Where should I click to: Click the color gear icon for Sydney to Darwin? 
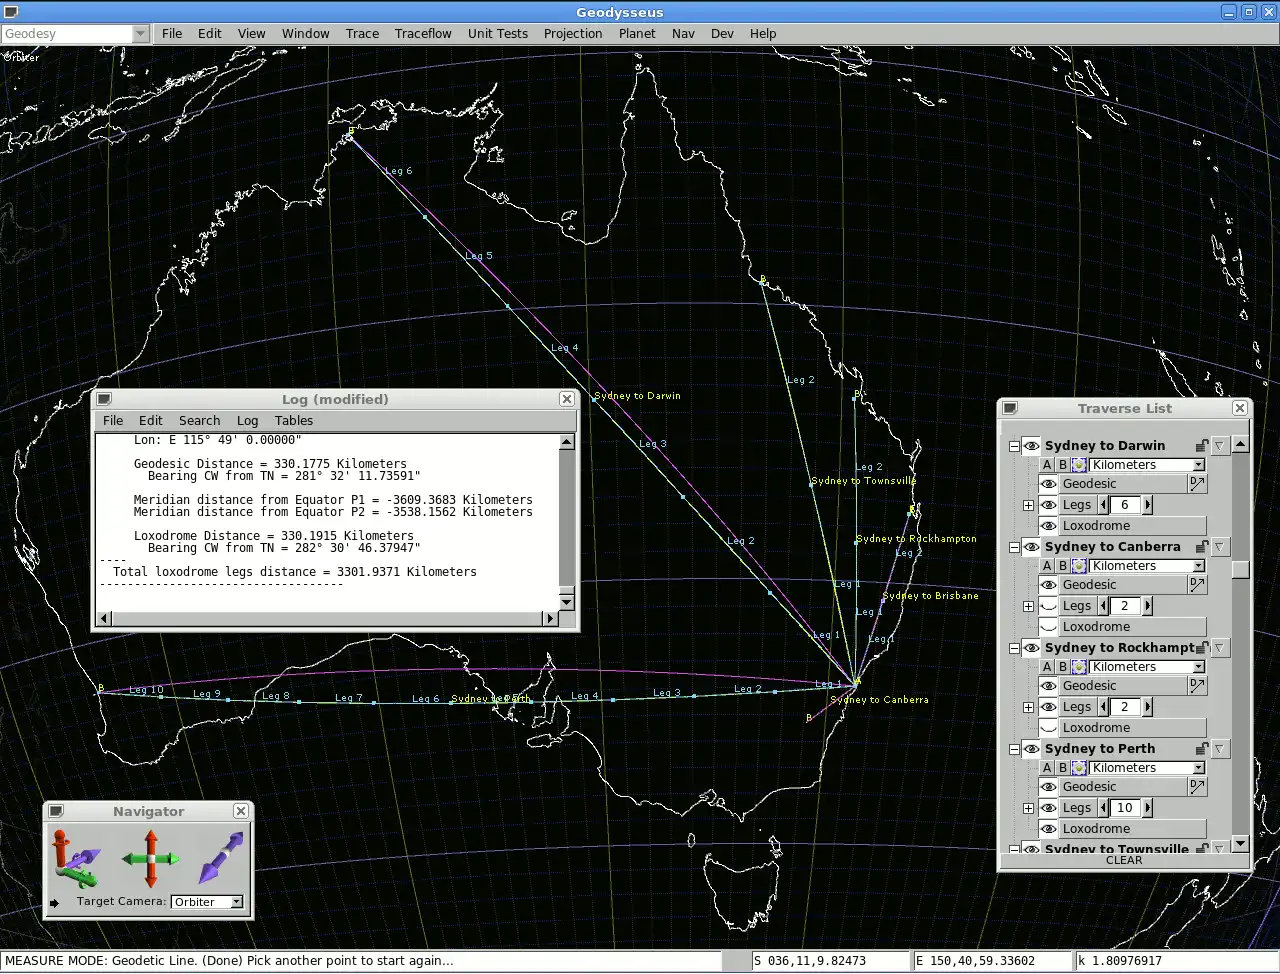[1080, 465]
